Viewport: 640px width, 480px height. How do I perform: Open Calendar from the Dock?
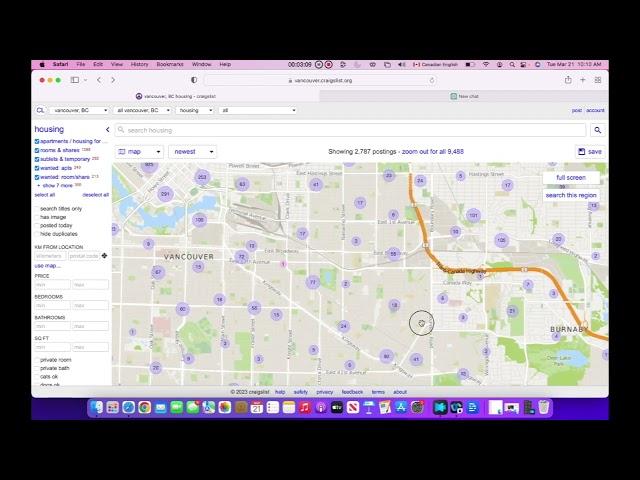click(257, 407)
